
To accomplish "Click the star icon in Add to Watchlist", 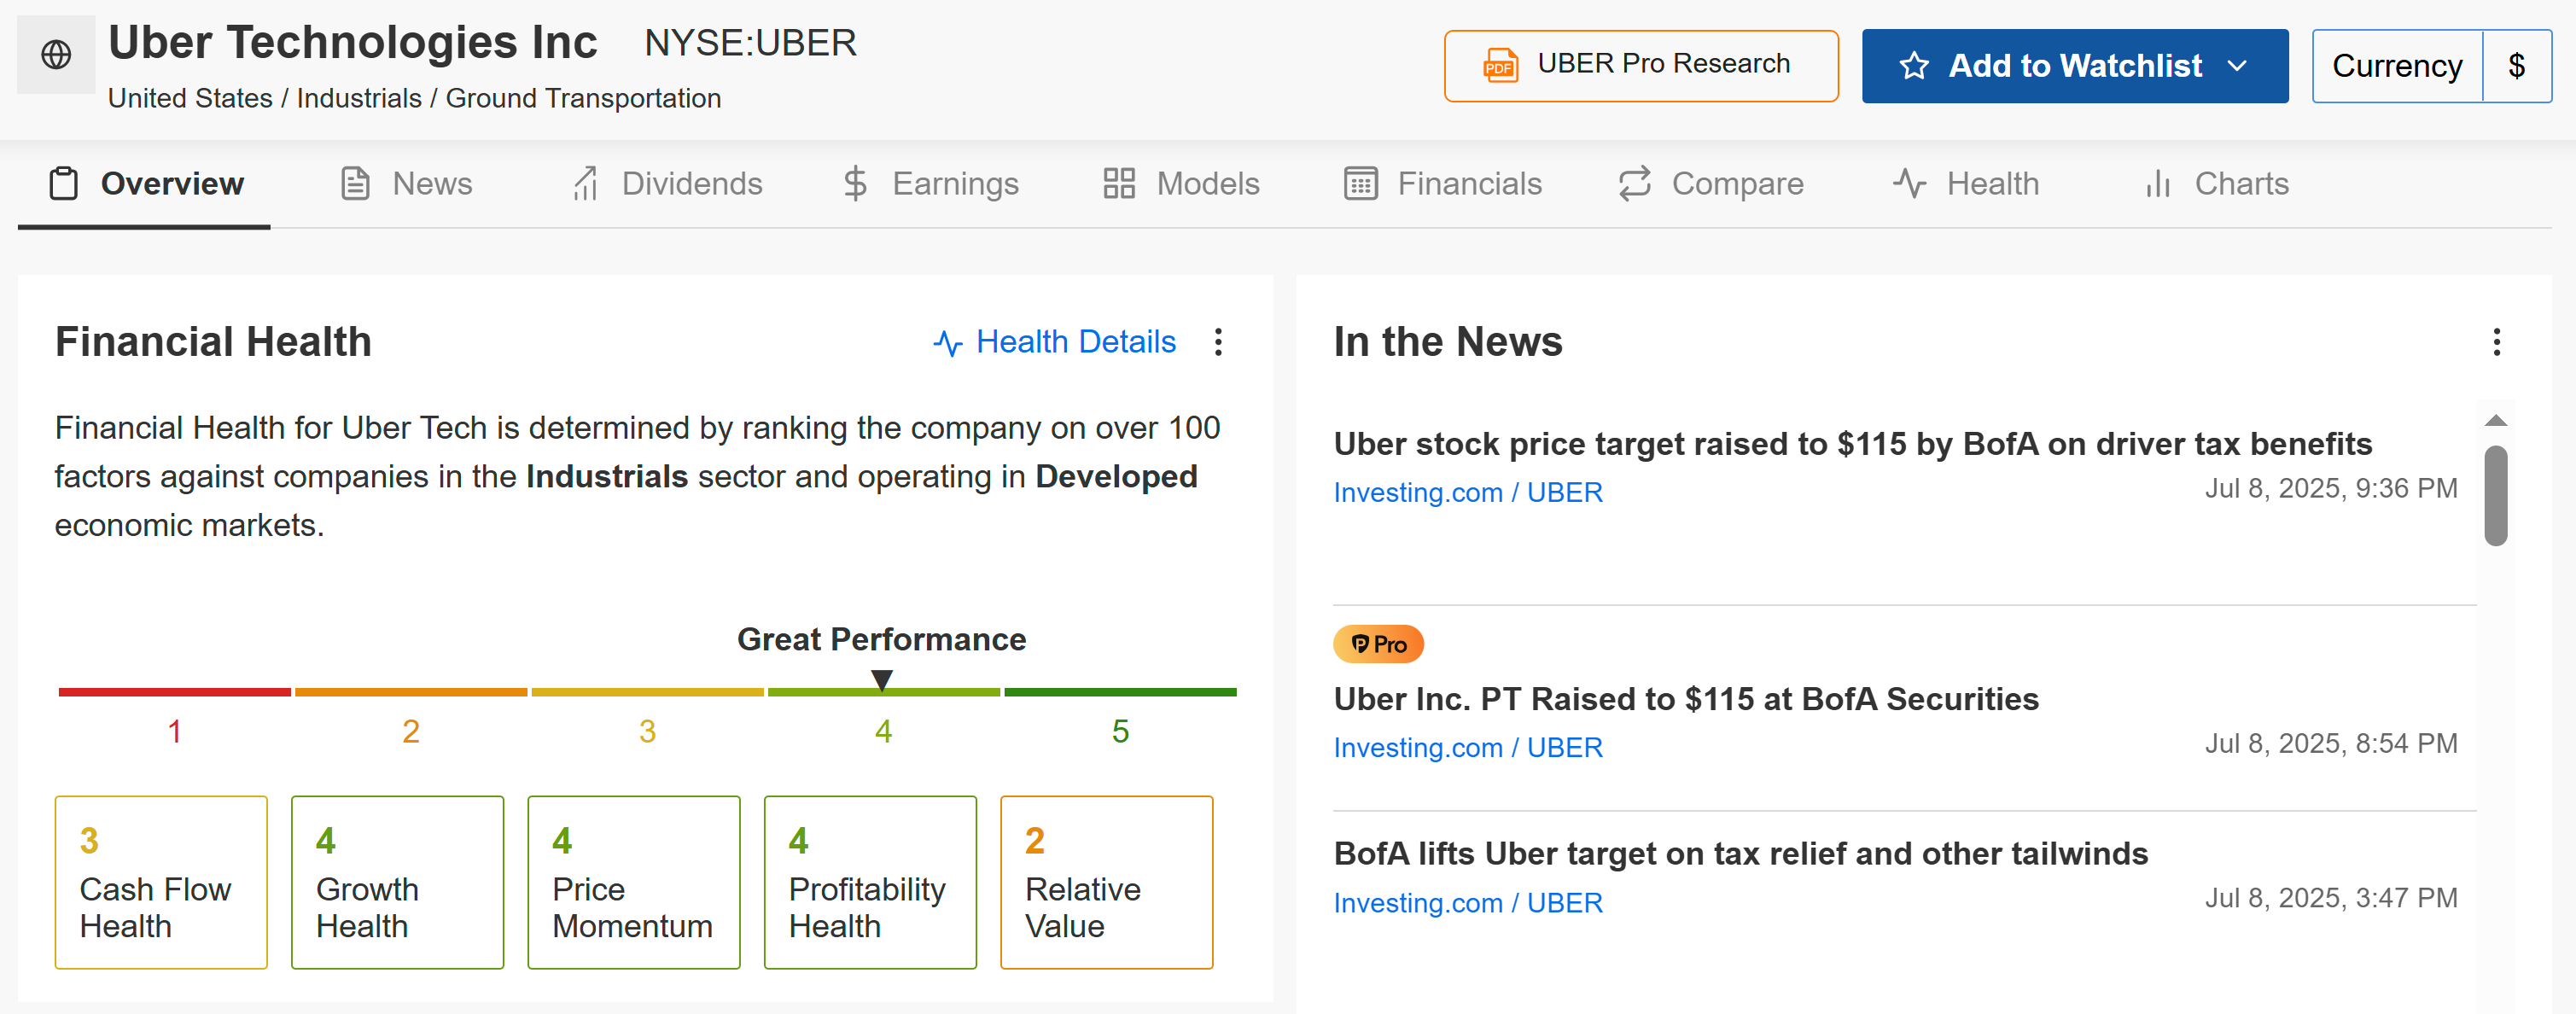I will [1914, 66].
